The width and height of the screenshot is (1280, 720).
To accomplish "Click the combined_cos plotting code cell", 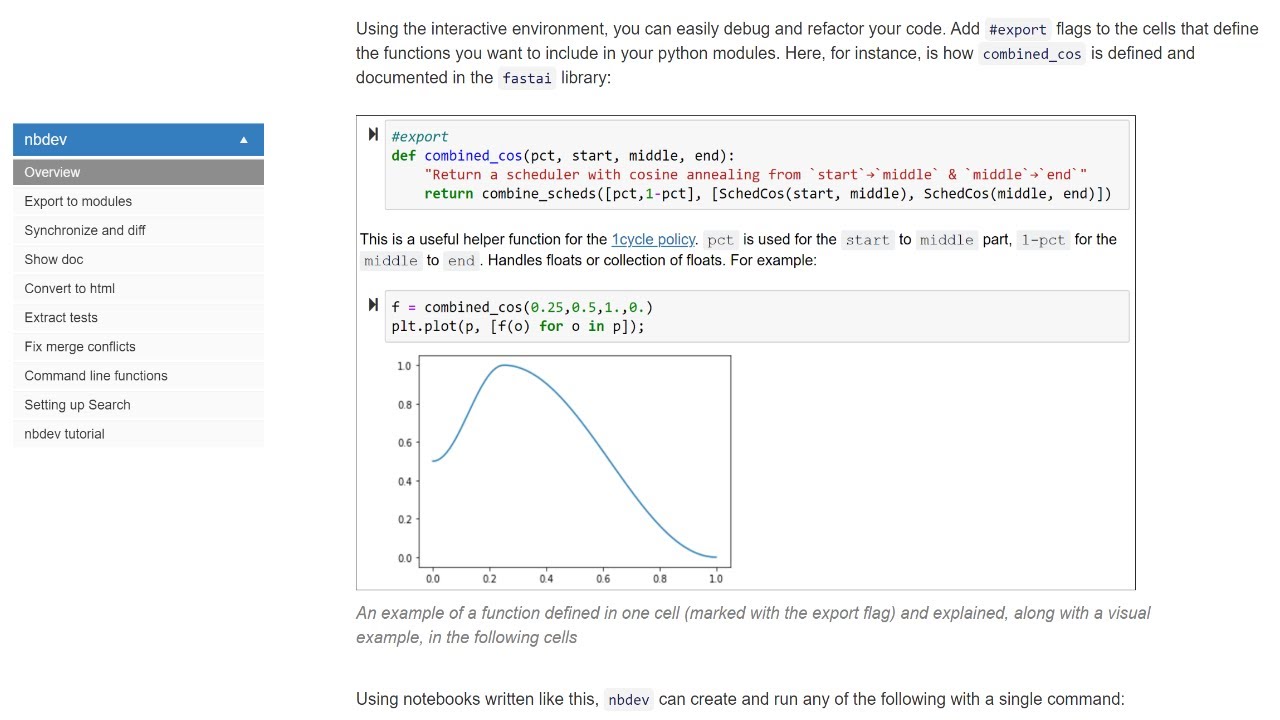I will (x=756, y=317).
